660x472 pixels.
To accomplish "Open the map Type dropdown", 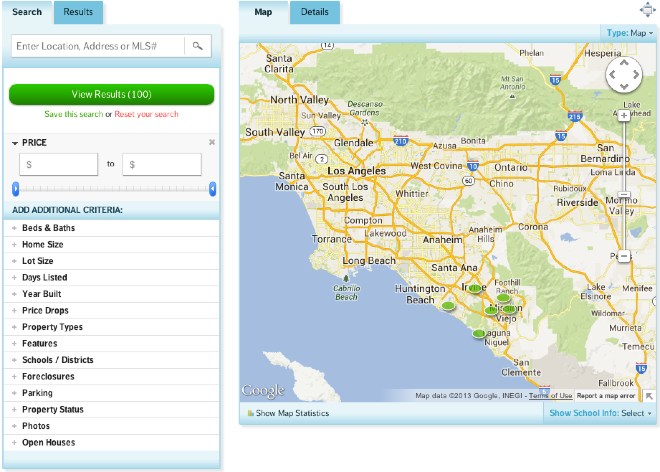I will tap(630, 33).
